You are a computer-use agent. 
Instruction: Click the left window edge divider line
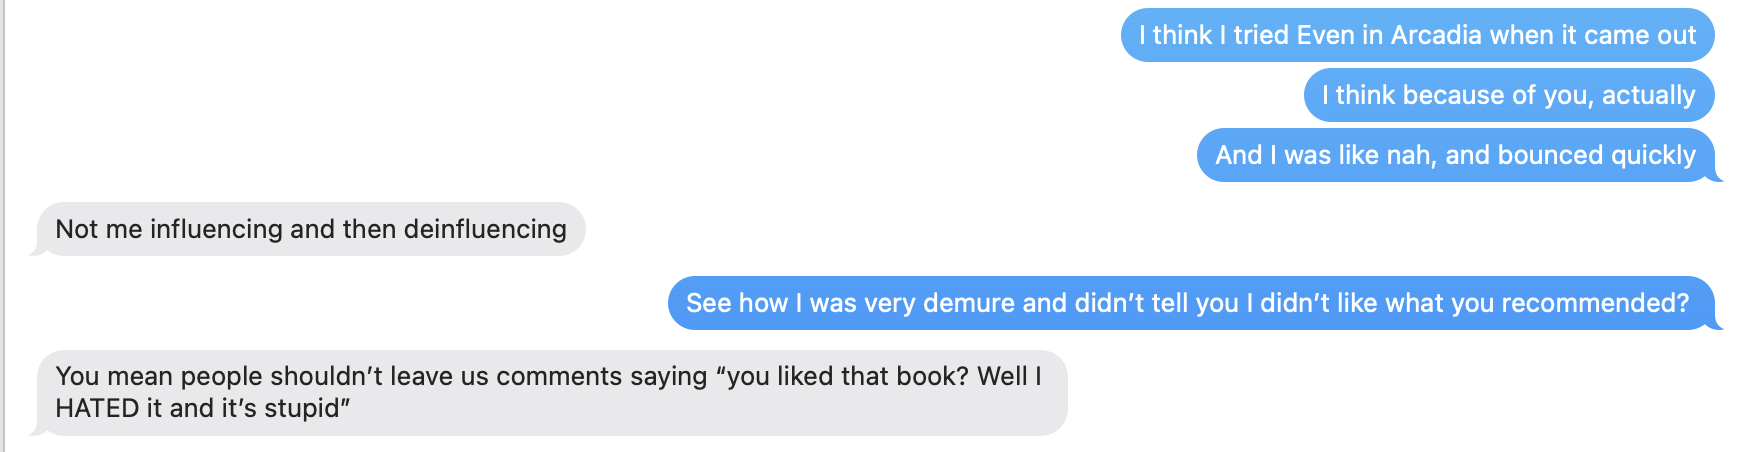coord(4,226)
